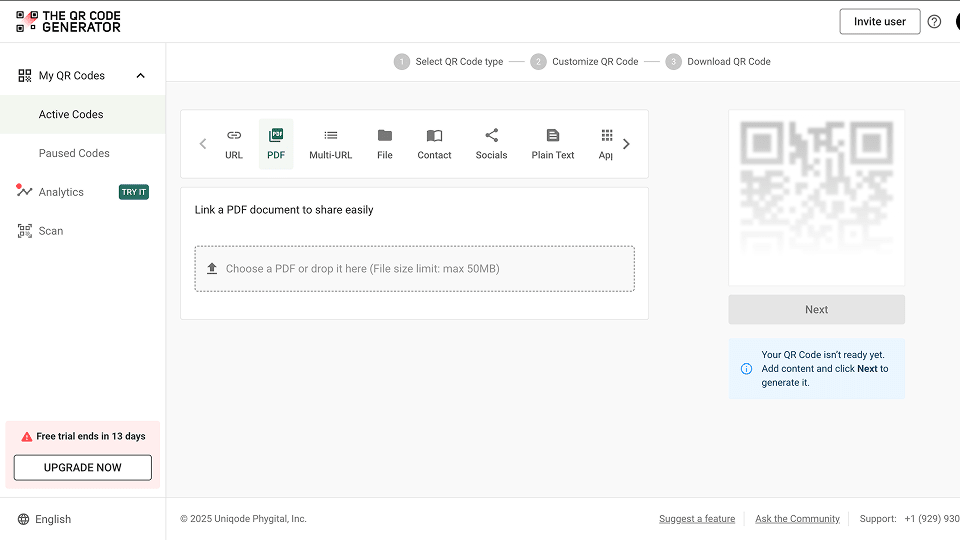Select the Plain Text document icon type
Image resolution: width=960 pixels, height=540 pixels.
pyautogui.click(x=553, y=135)
